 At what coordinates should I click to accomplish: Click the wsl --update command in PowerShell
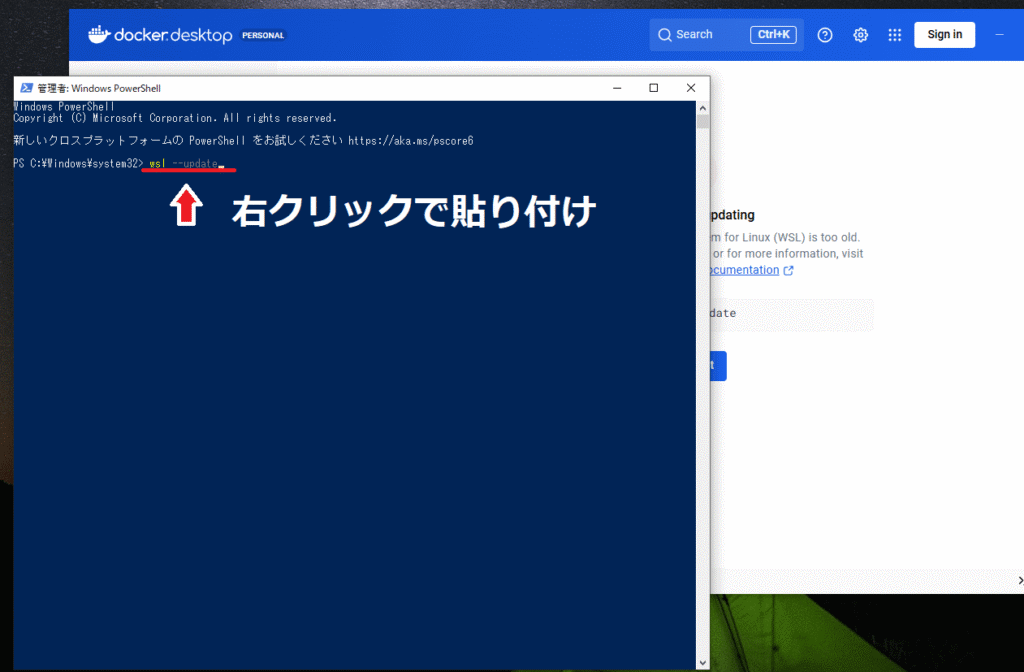pyautogui.click(x=184, y=164)
